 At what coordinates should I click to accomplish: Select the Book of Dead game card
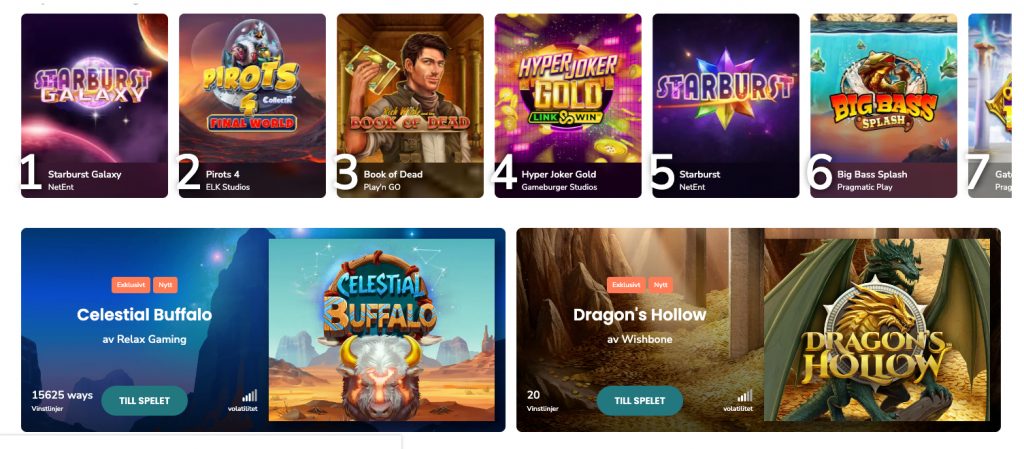[410, 106]
